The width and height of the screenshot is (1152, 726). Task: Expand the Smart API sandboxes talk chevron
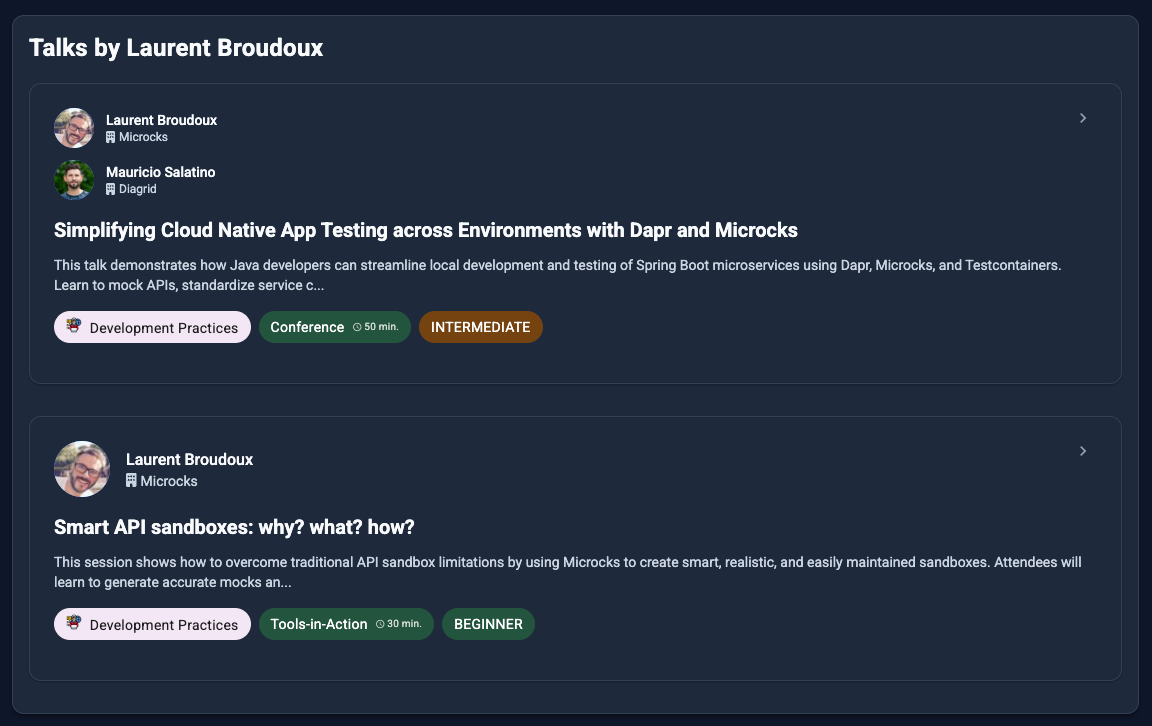pyautogui.click(x=1083, y=451)
